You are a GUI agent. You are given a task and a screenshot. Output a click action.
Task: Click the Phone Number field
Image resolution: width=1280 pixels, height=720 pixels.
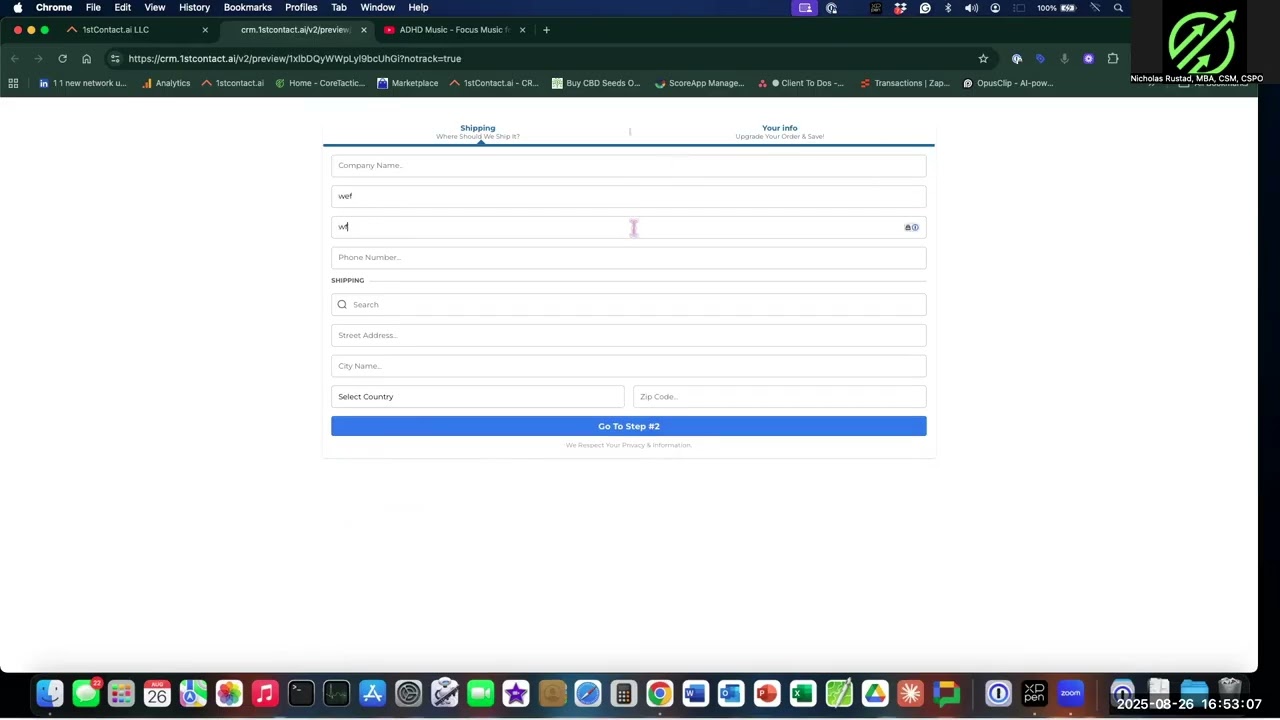pos(629,258)
